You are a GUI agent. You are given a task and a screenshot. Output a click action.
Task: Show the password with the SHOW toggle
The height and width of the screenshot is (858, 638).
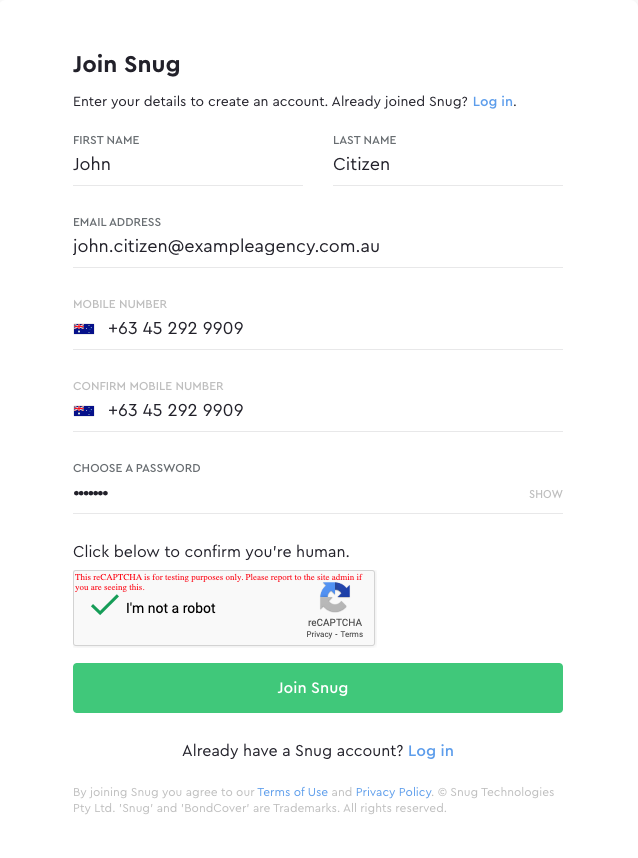[x=546, y=494]
